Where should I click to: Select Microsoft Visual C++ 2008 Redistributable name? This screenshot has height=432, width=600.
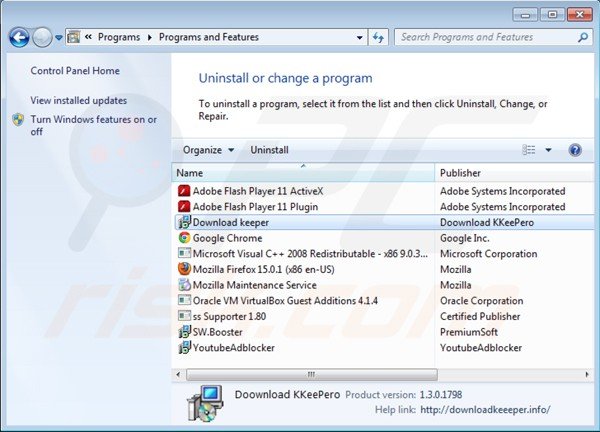click(310, 254)
